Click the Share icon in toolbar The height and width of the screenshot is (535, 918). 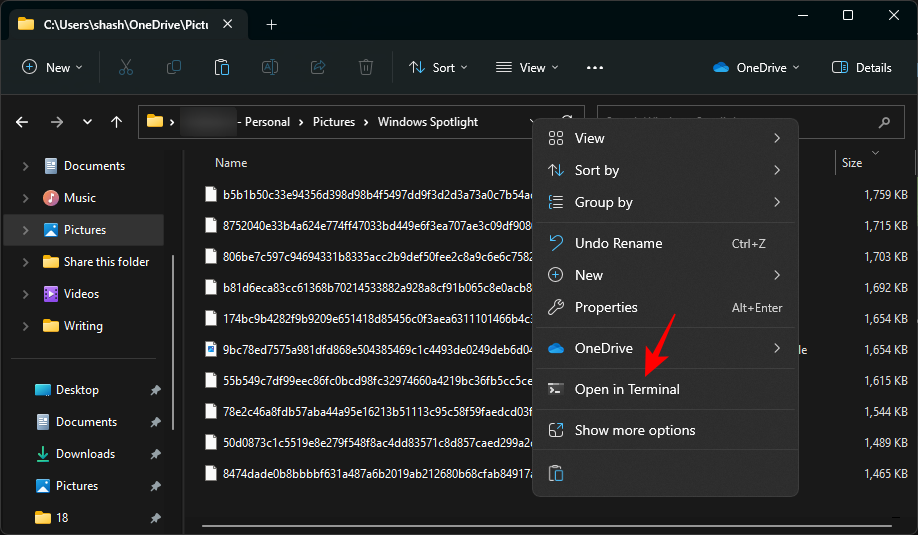(x=318, y=68)
